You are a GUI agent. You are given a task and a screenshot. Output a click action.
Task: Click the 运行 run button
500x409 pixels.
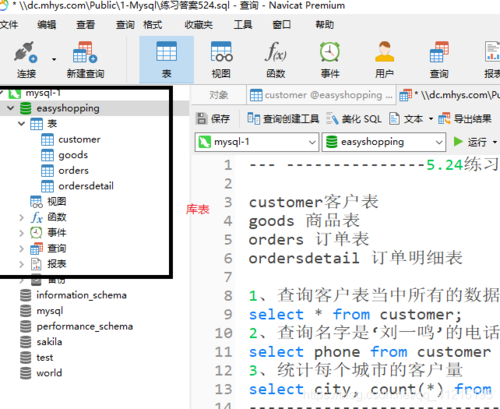[x=470, y=142]
